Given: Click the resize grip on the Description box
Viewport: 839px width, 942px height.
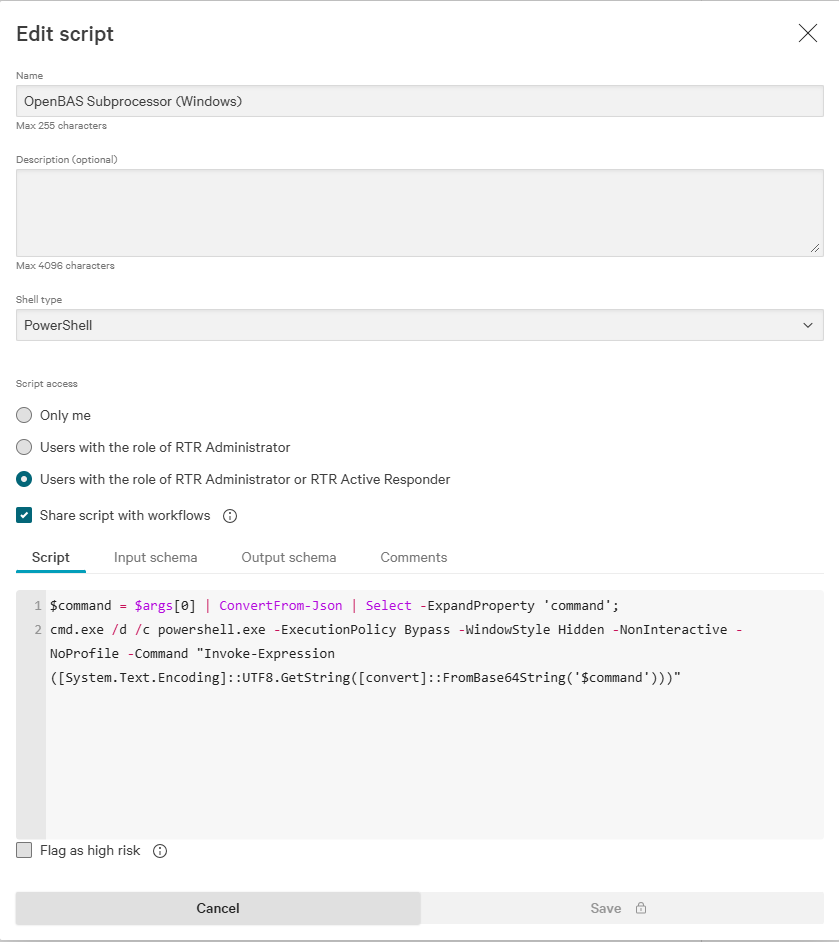Looking at the screenshot, I should pos(816,247).
